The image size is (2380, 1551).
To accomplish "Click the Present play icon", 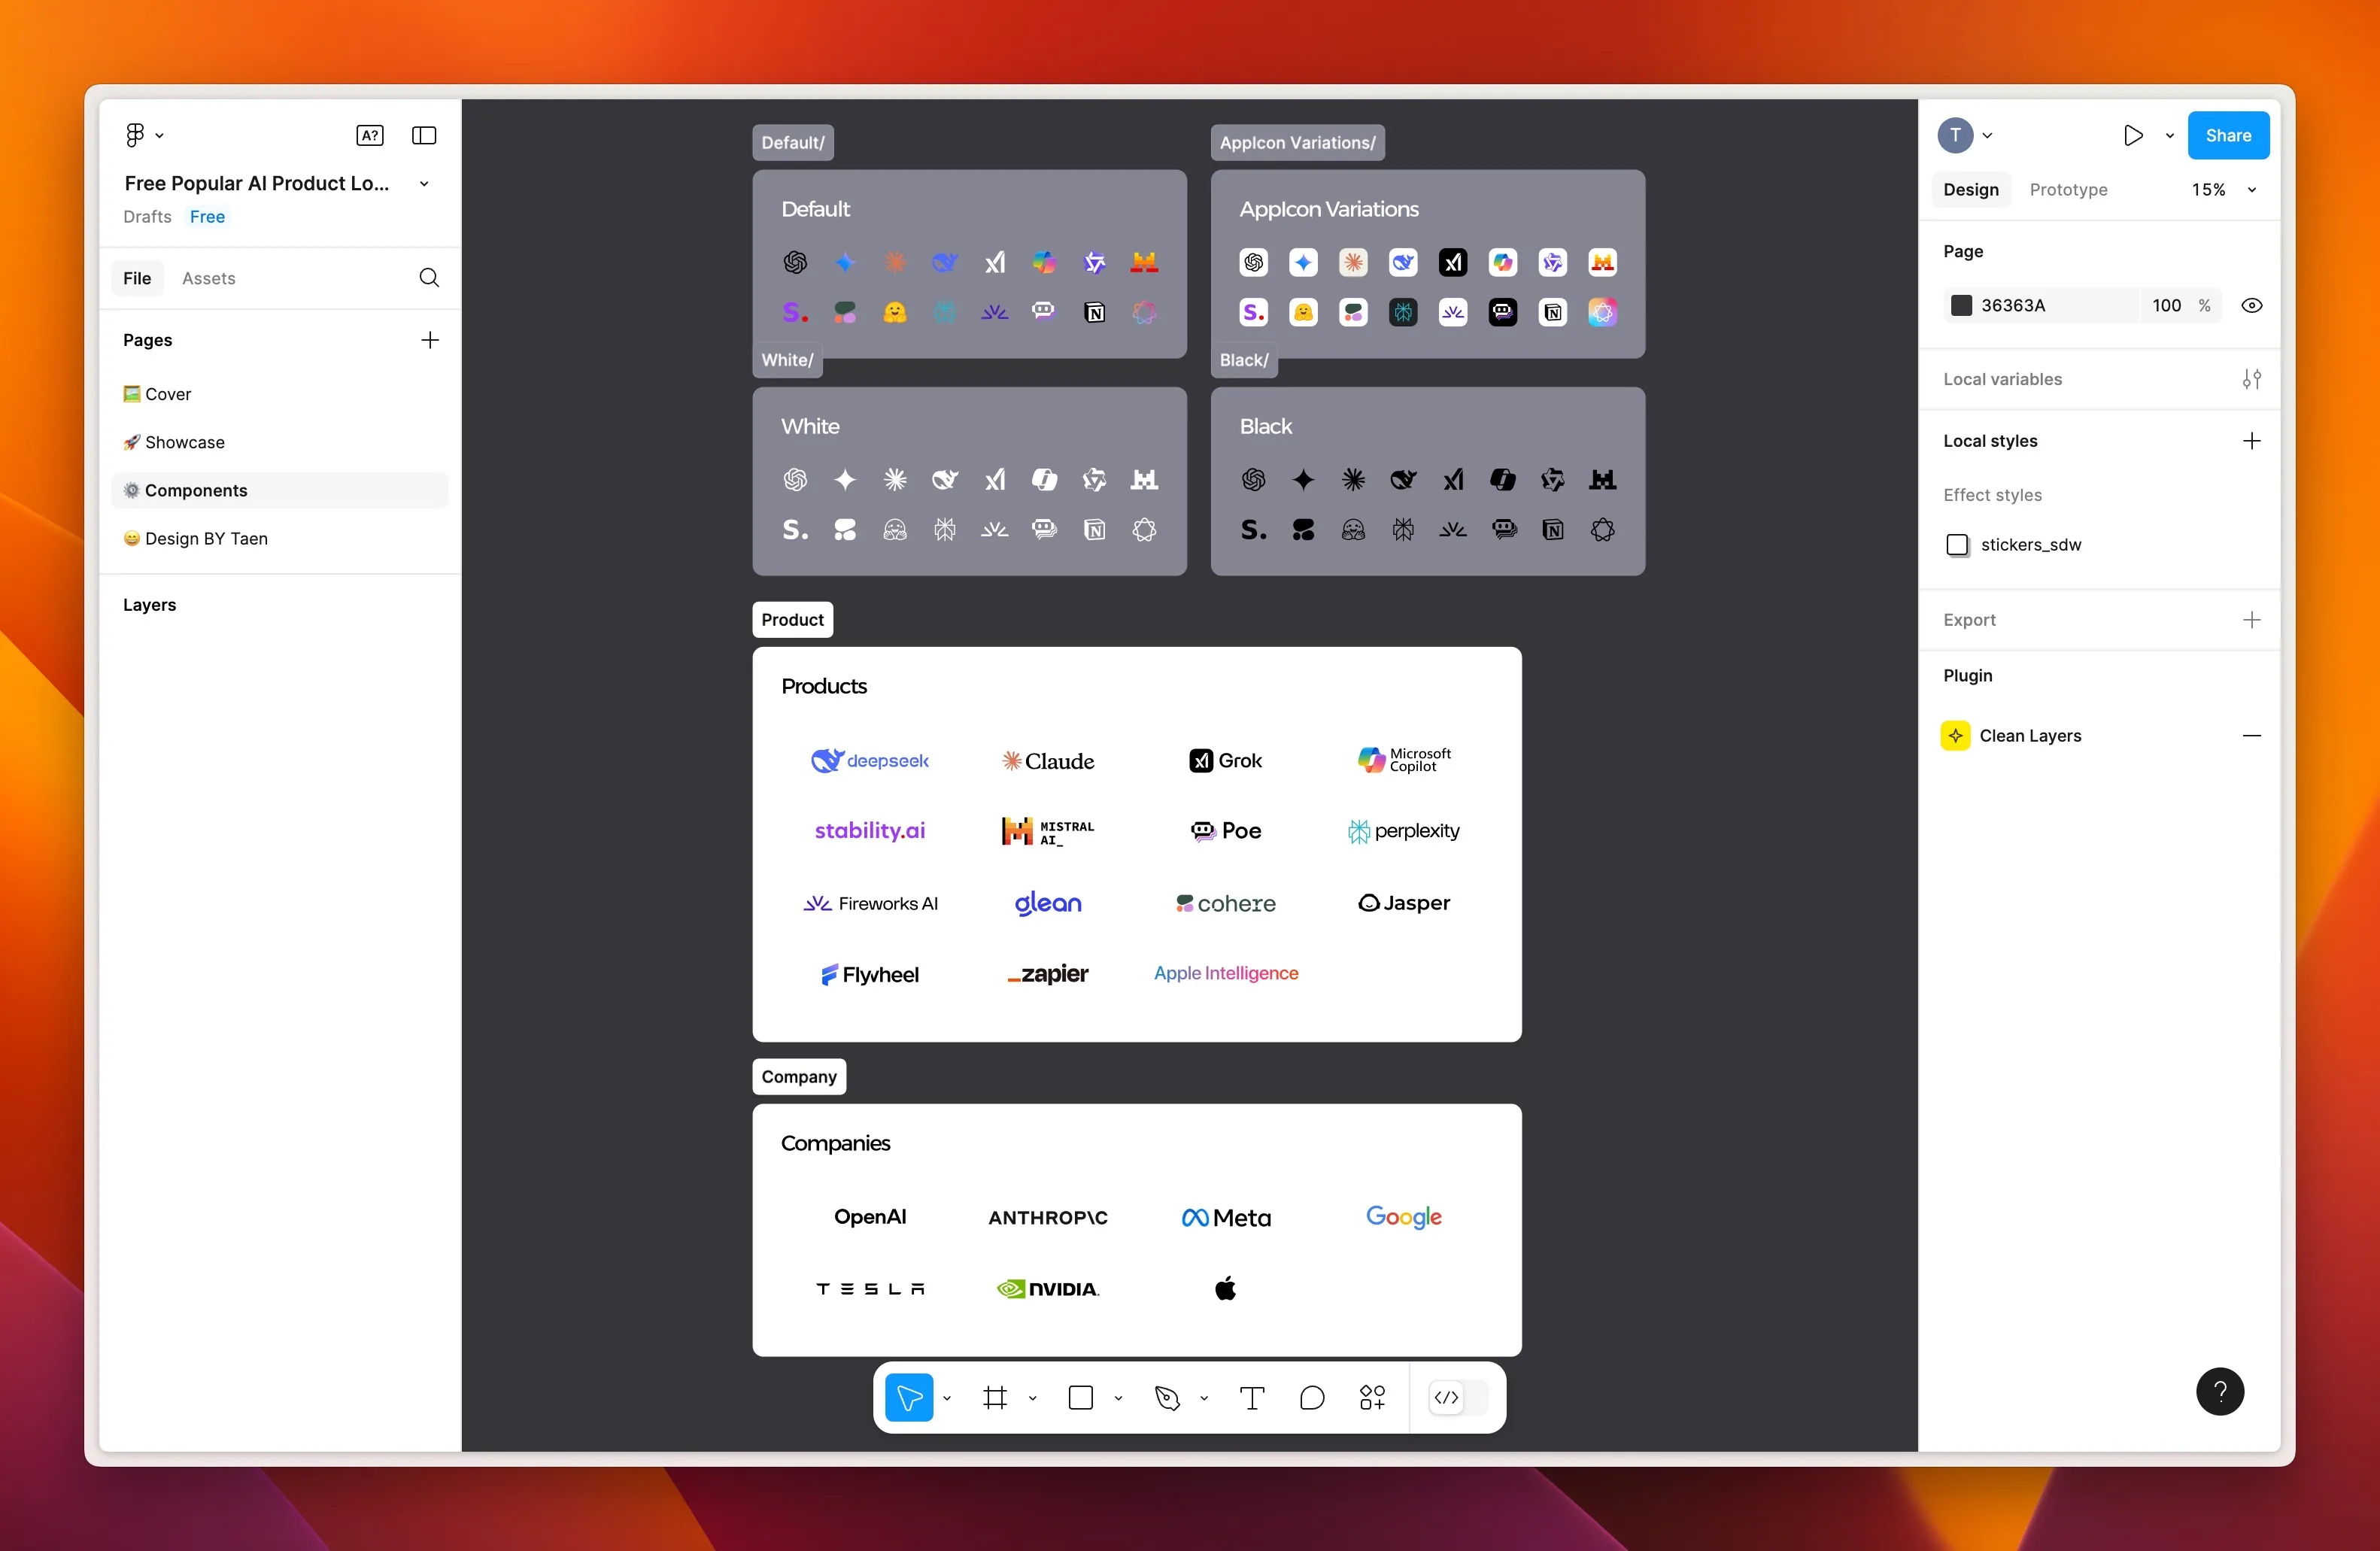I will click(2132, 135).
